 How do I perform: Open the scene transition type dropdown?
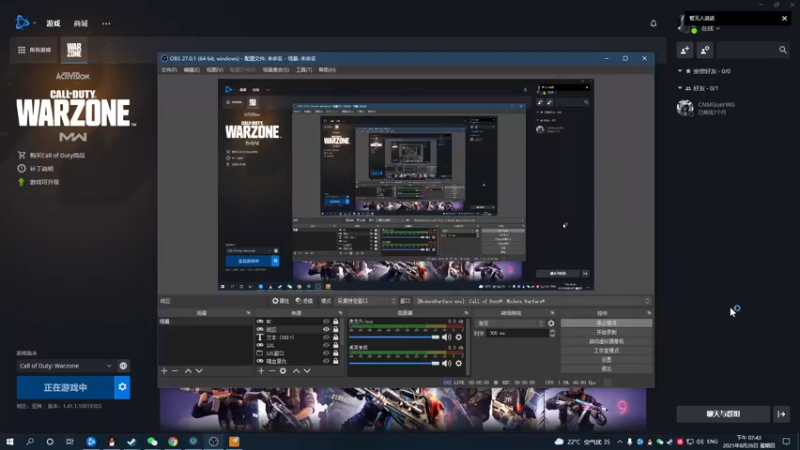510,323
